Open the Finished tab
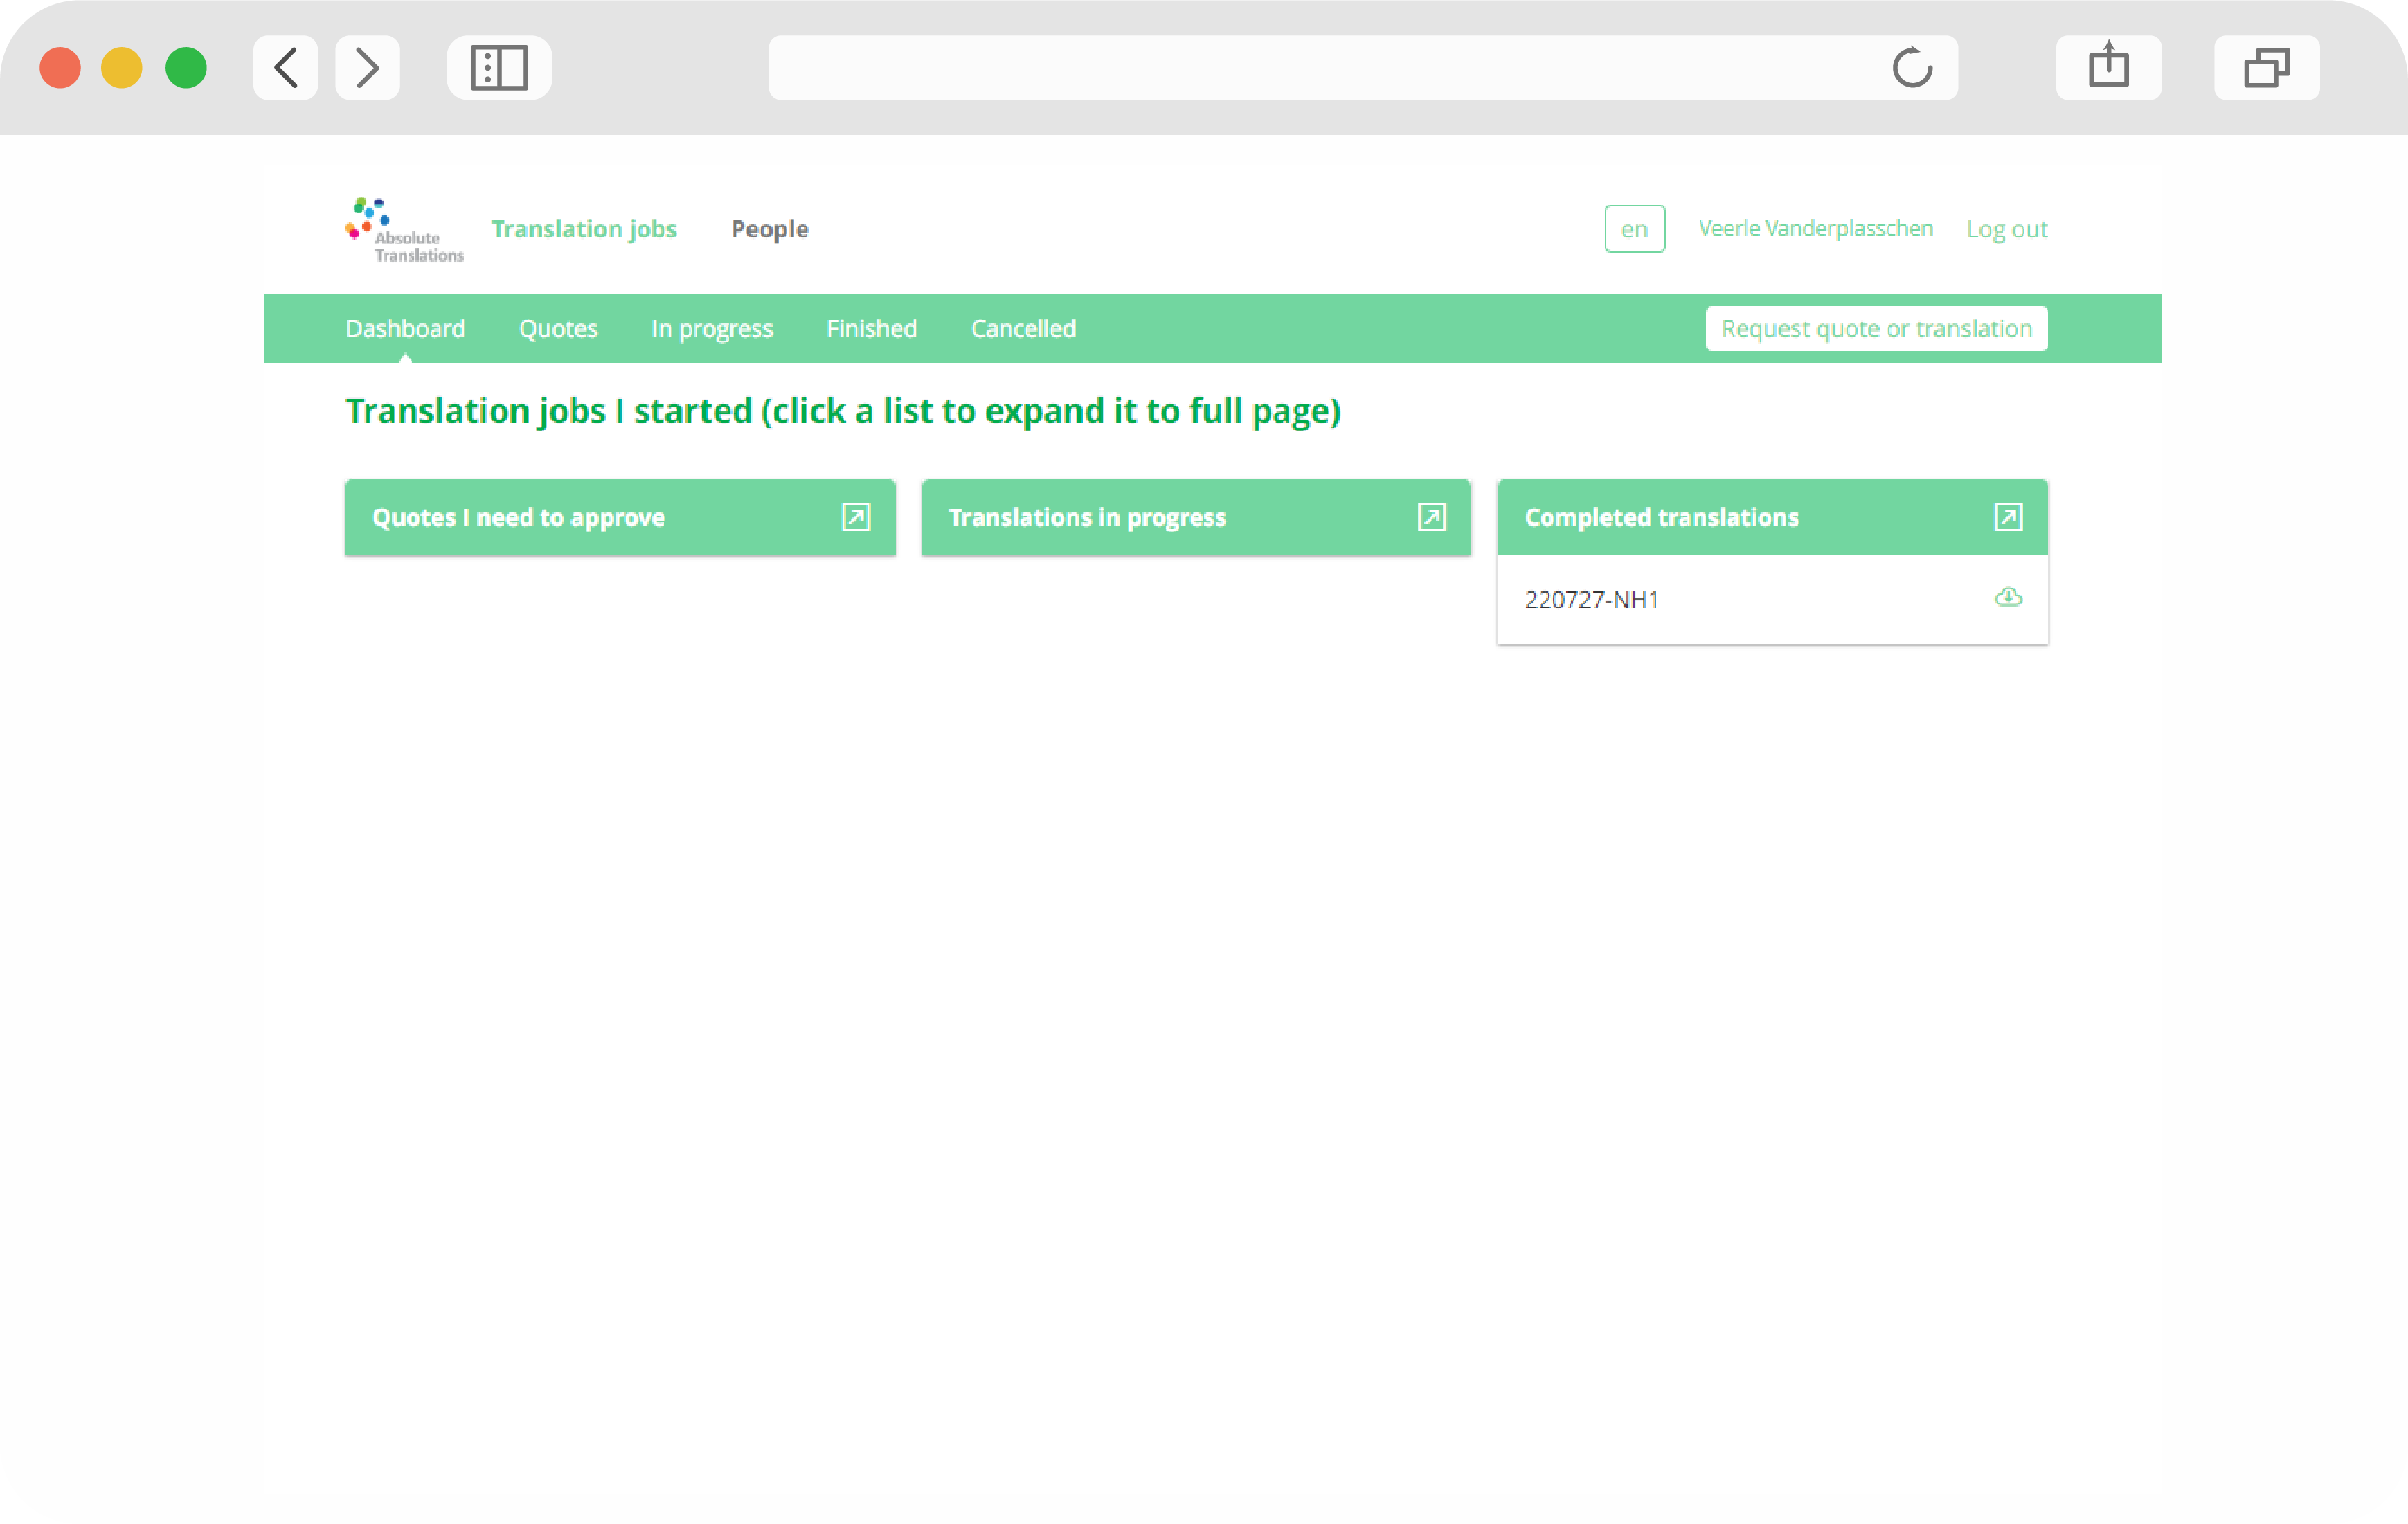 click(871, 328)
